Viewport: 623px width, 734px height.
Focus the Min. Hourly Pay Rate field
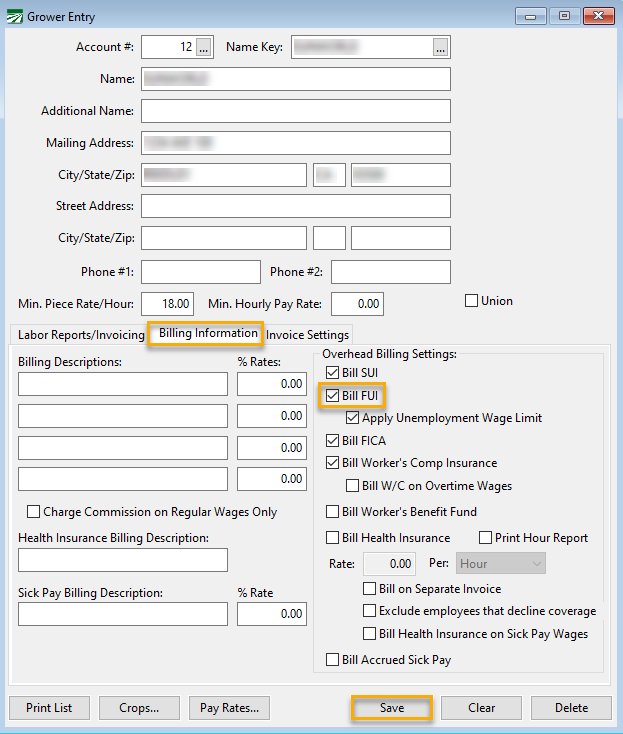tap(356, 303)
